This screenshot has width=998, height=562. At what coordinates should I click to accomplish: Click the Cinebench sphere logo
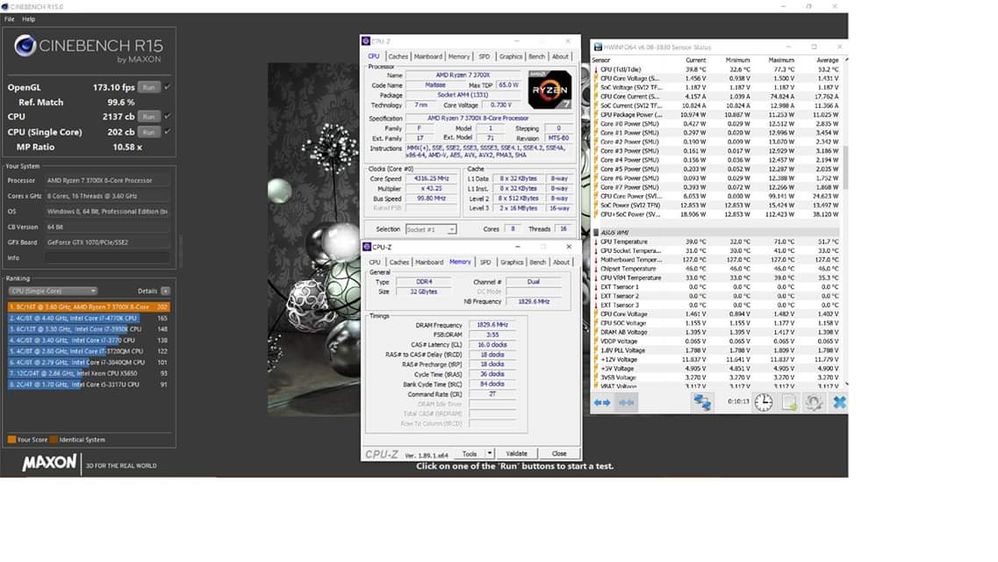click(x=25, y=46)
